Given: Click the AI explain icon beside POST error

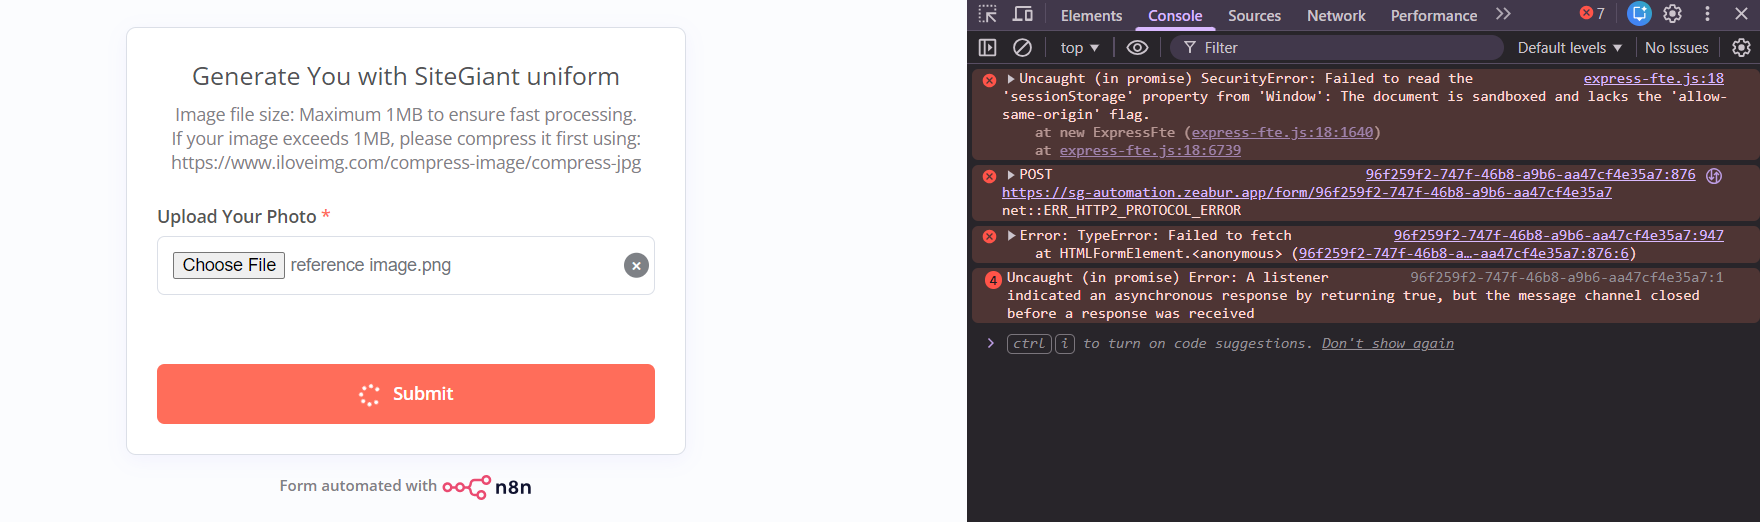Looking at the screenshot, I should click(1714, 175).
